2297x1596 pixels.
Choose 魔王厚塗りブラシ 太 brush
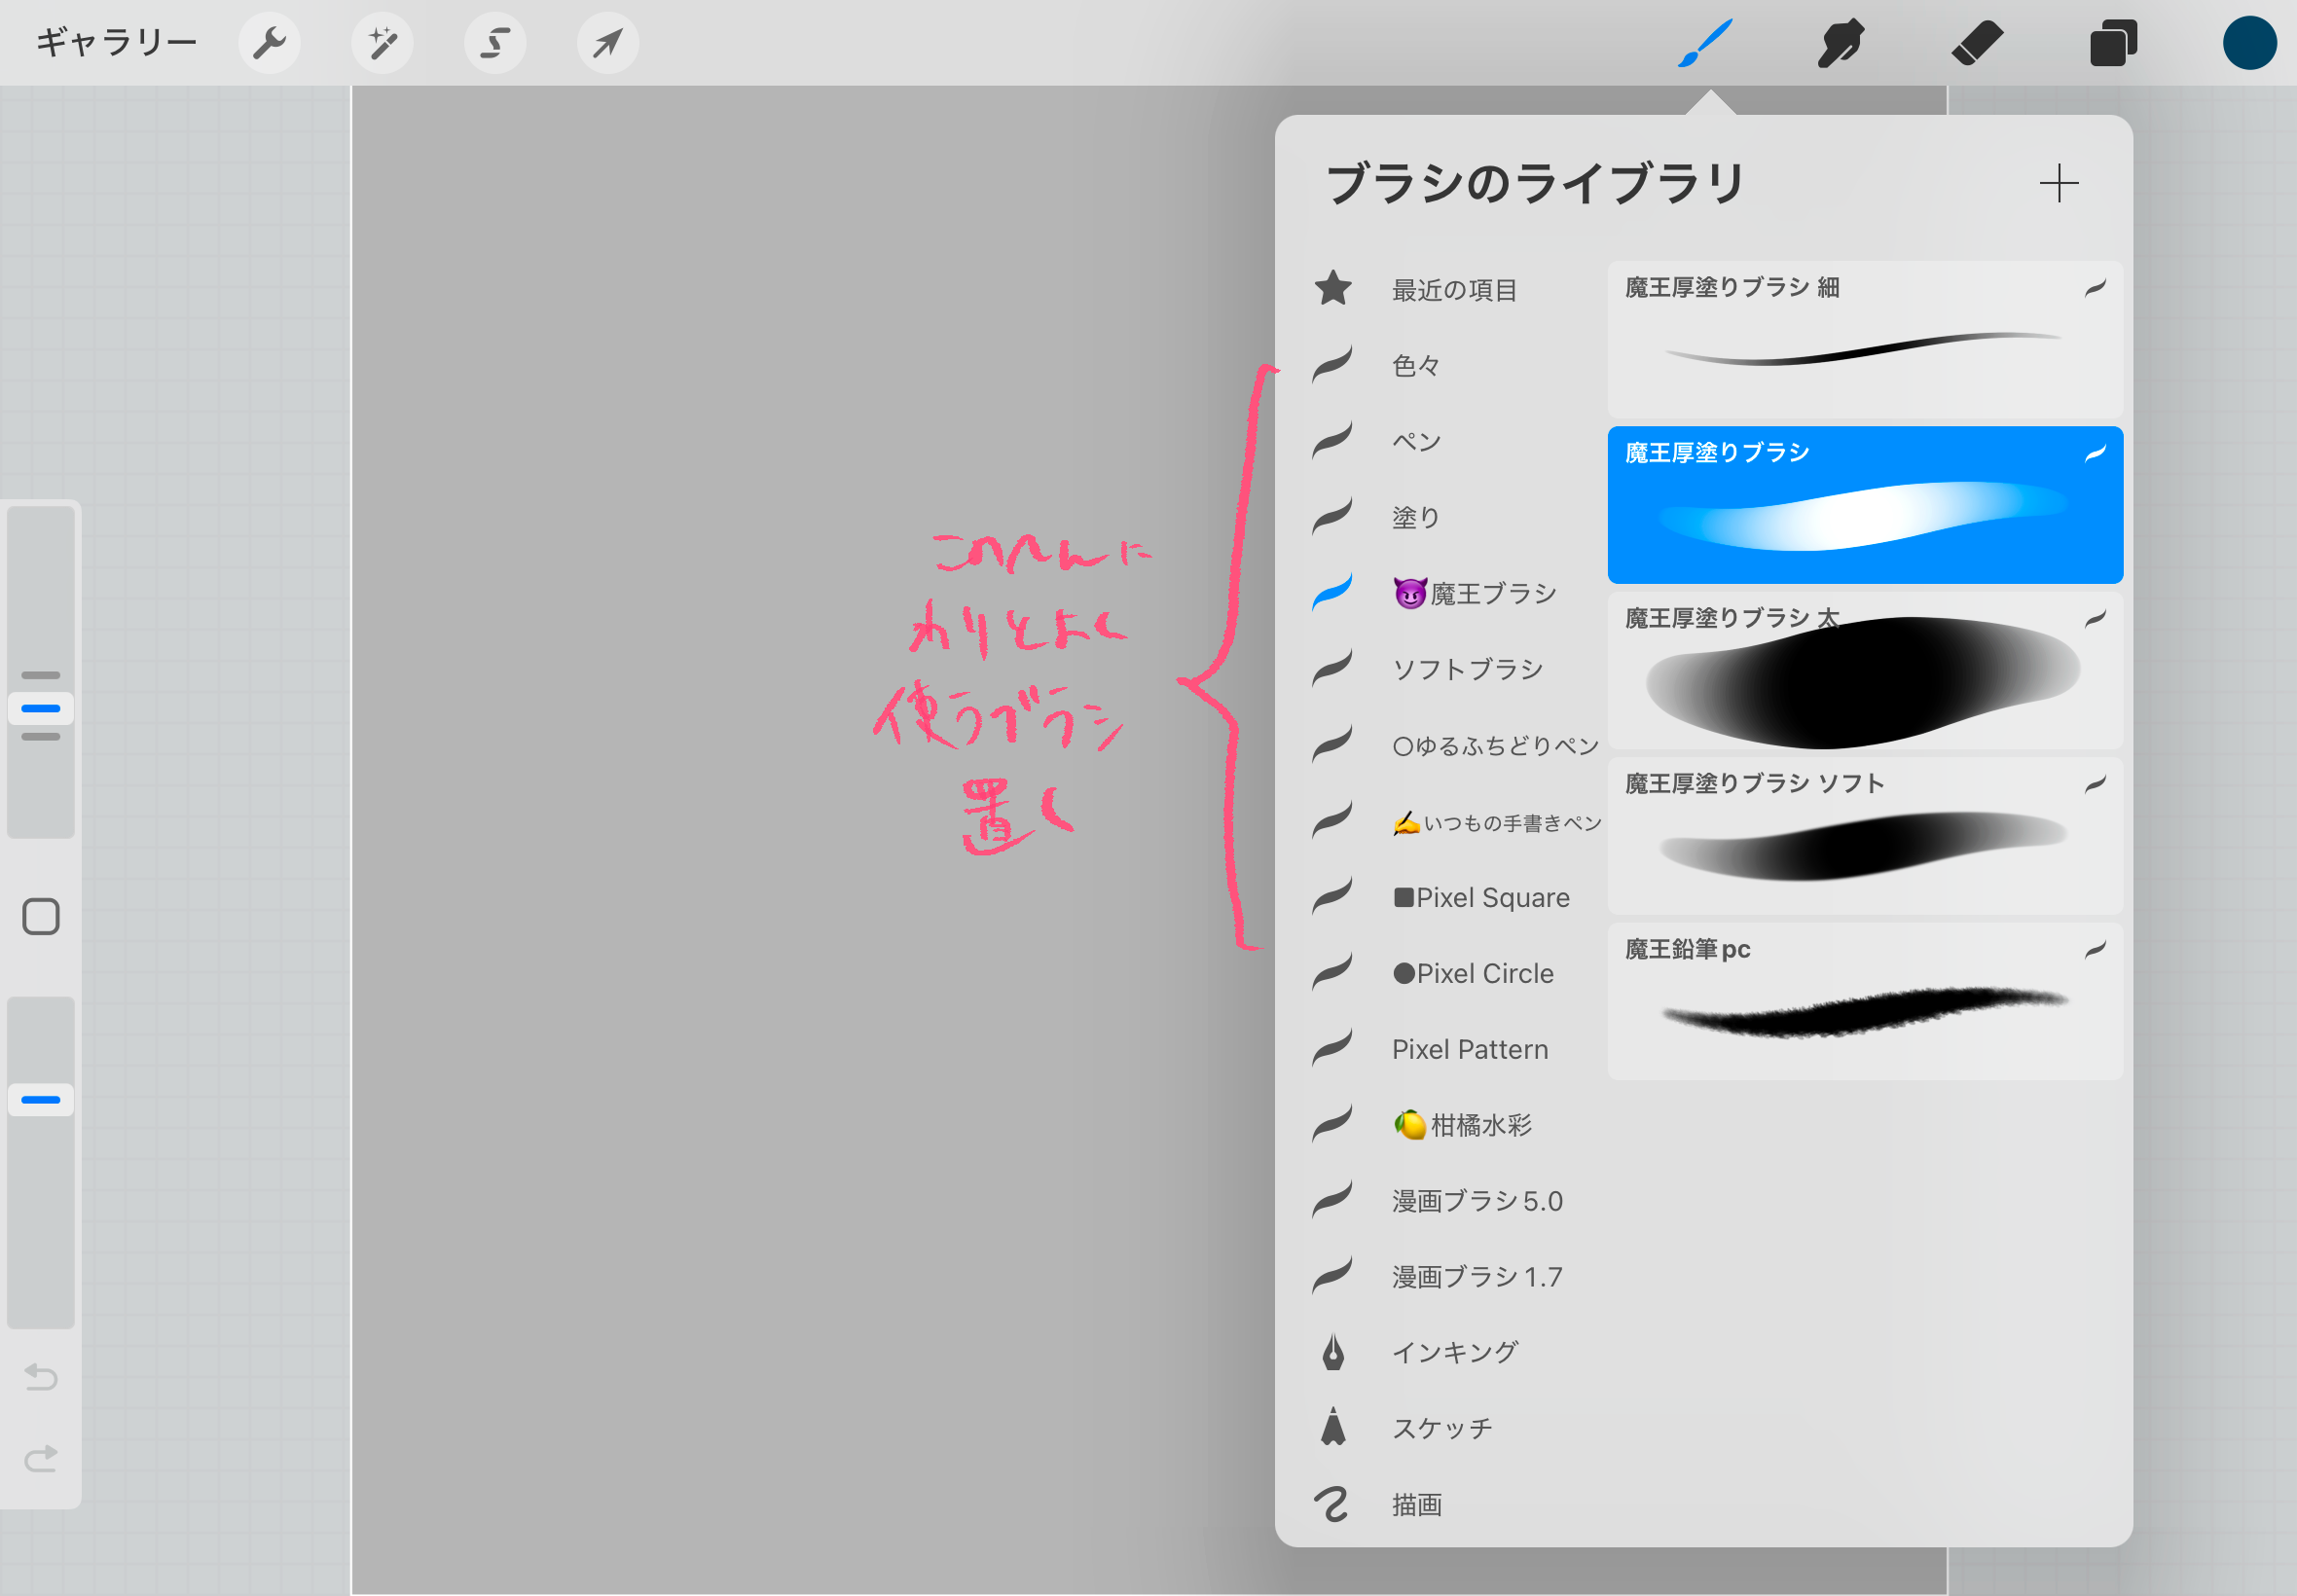point(1865,670)
